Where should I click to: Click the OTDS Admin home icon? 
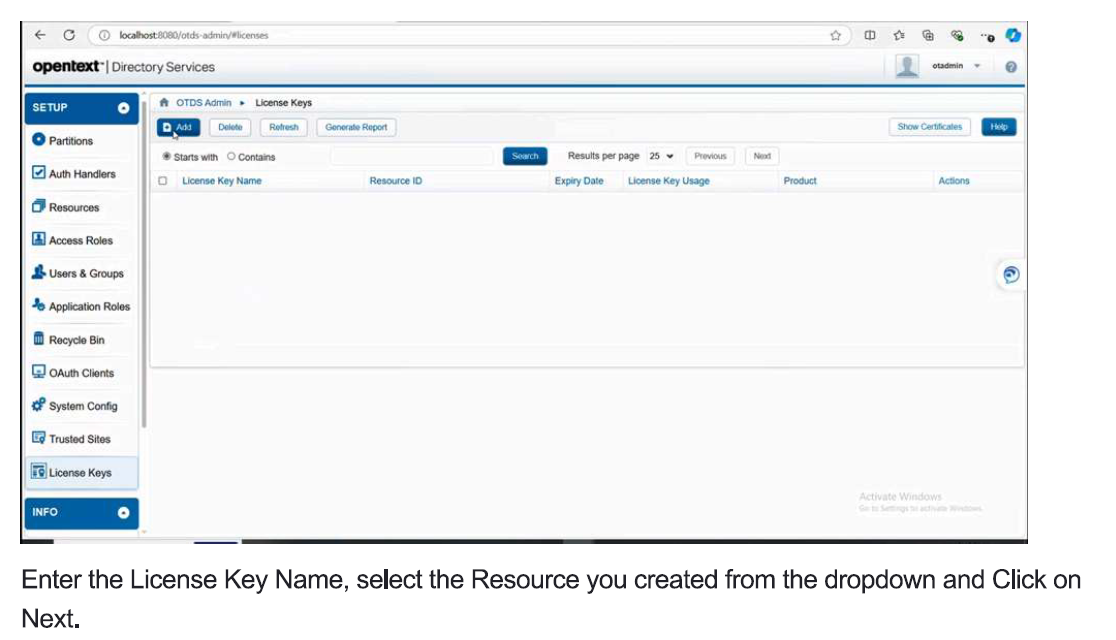163,103
